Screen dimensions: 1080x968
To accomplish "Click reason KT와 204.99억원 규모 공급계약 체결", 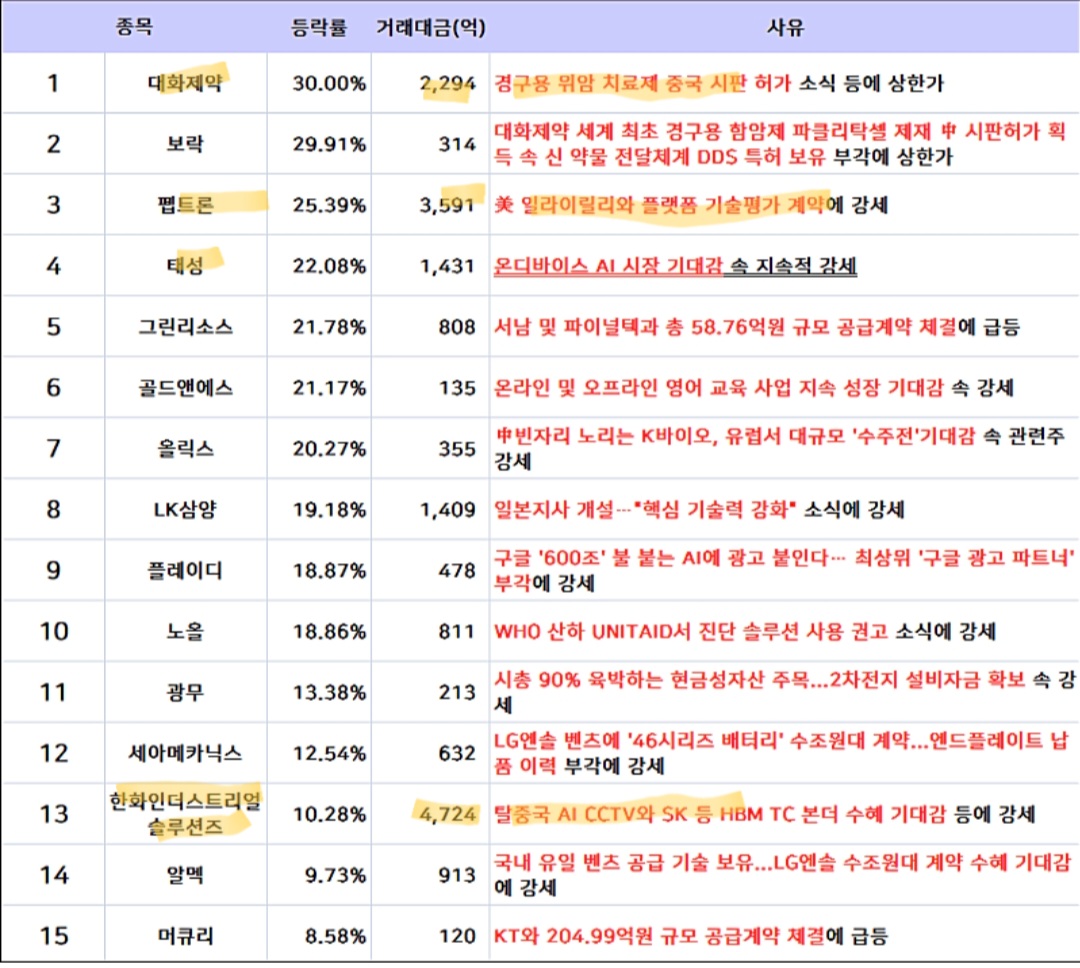I will 659,936.
